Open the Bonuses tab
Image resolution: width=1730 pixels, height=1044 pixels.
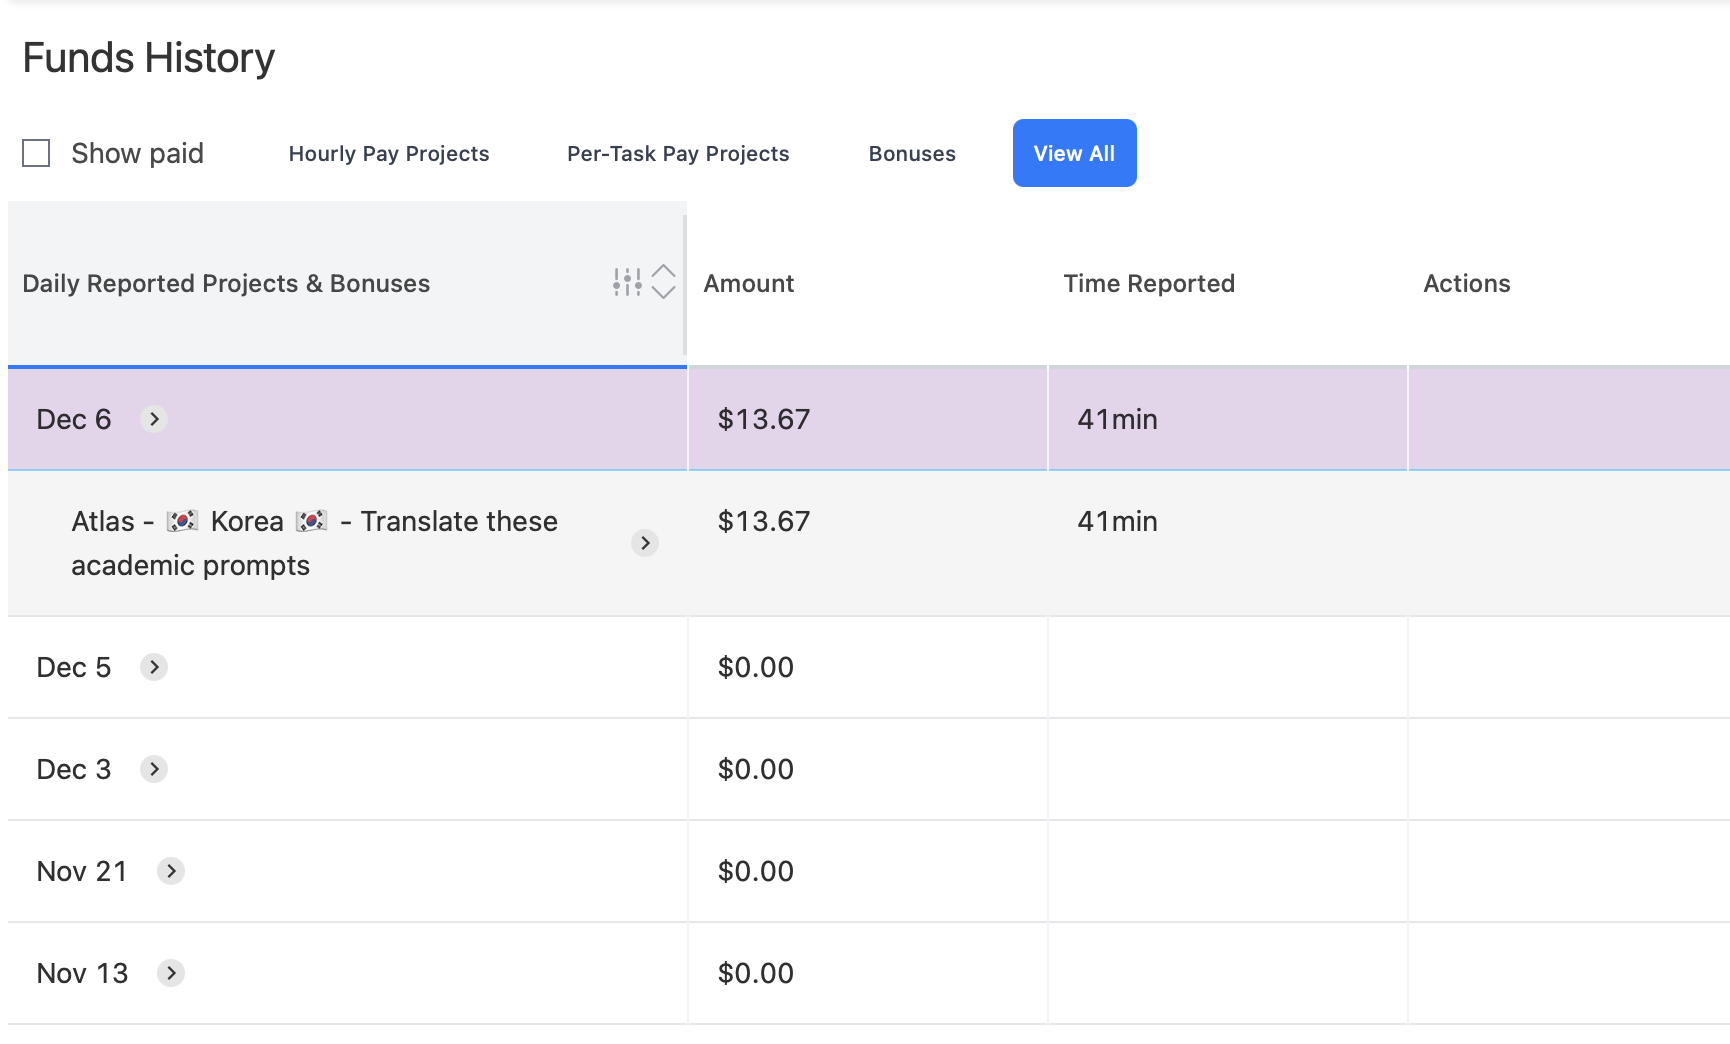pos(912,154)
